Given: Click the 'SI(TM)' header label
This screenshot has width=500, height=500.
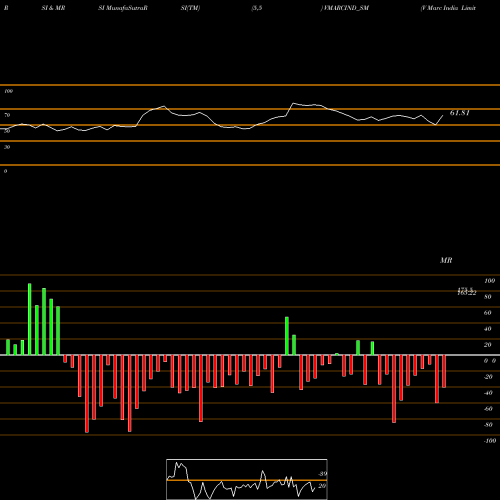Looking at the screenshot, I should point(190,8).
